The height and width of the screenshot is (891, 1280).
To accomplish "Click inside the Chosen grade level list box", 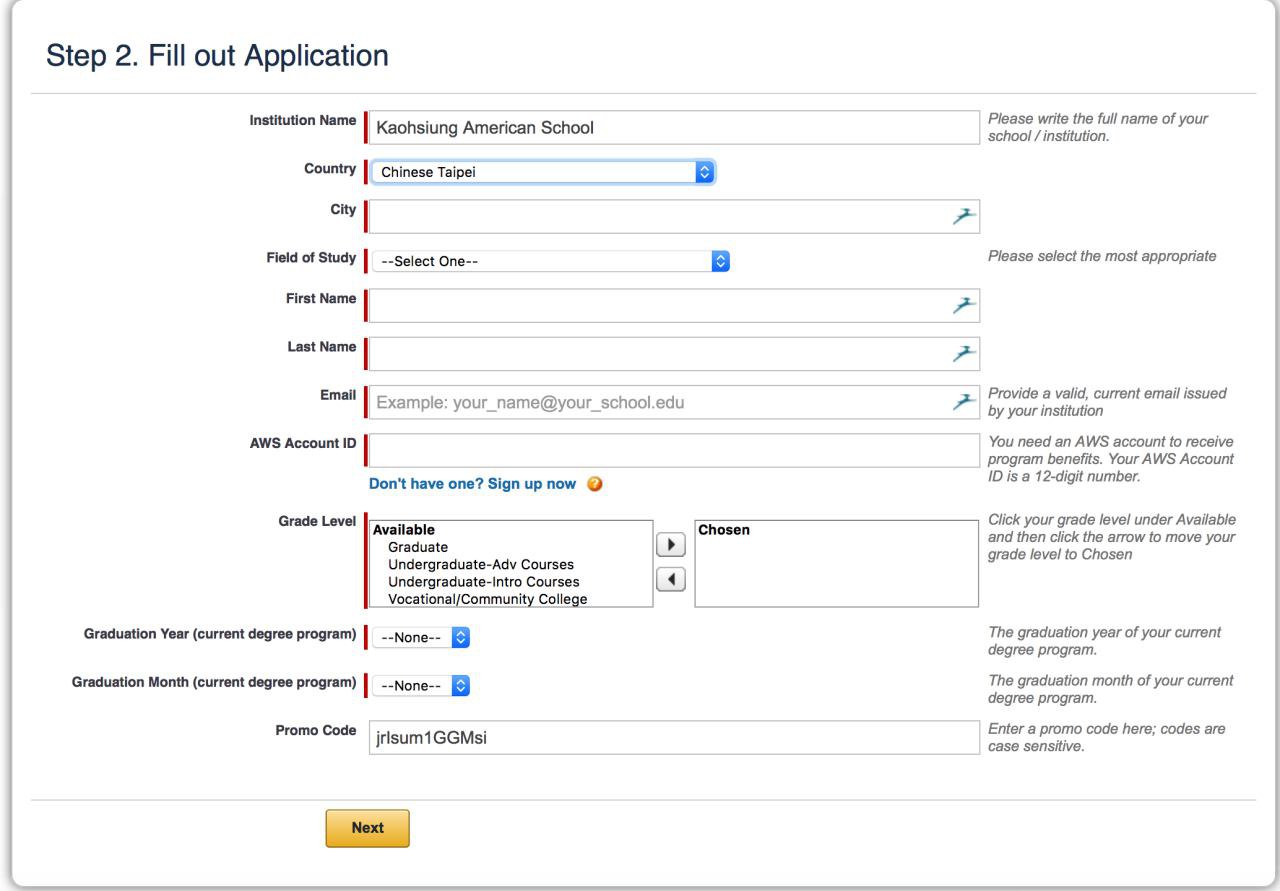I will tap(836, 563).
